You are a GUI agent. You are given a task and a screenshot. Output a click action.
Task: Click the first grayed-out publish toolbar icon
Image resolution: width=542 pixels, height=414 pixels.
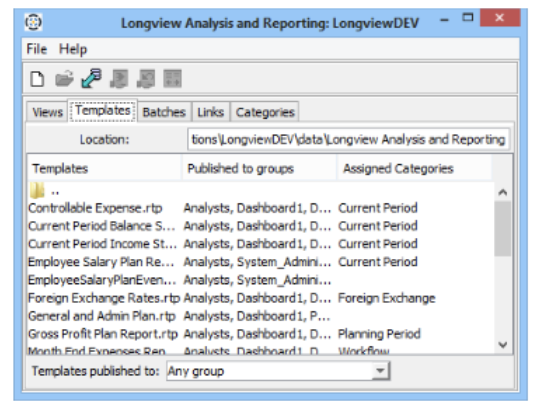(x=119, y=79)
